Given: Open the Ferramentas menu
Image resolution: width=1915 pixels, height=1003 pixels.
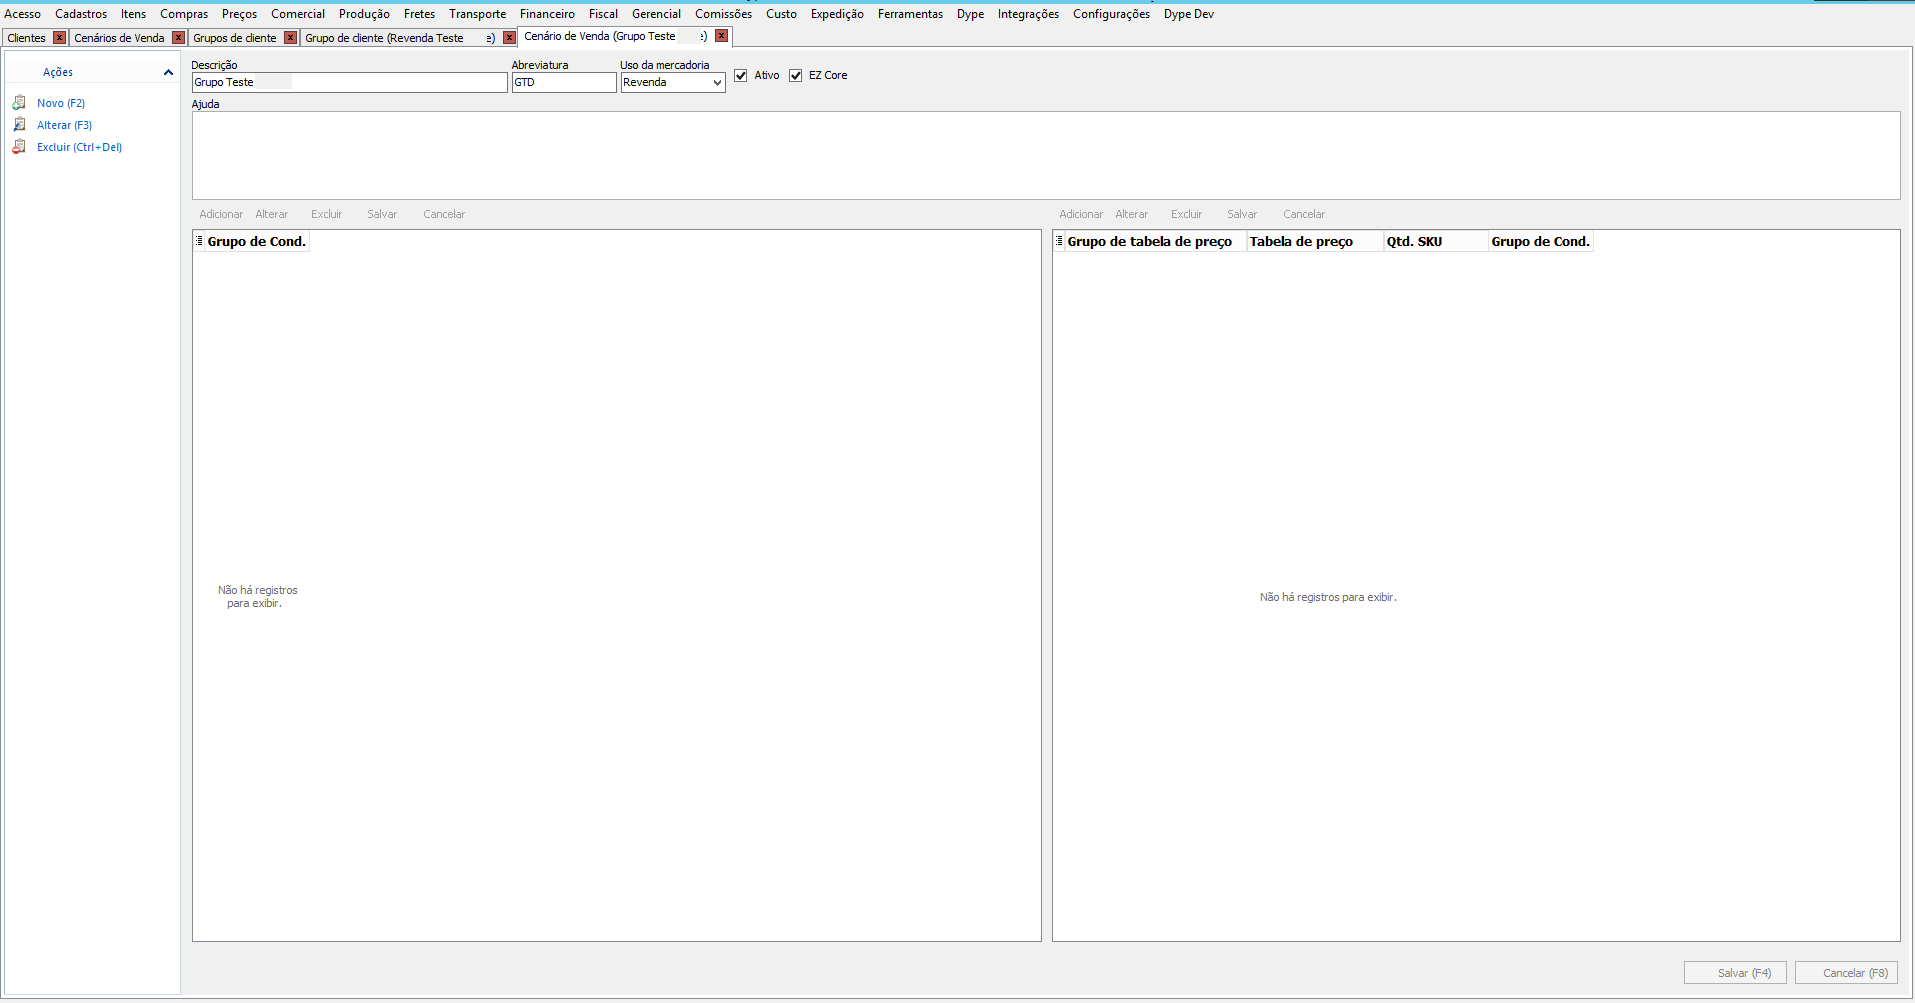Looking at the screenshot, I should [x=910, y=14].
